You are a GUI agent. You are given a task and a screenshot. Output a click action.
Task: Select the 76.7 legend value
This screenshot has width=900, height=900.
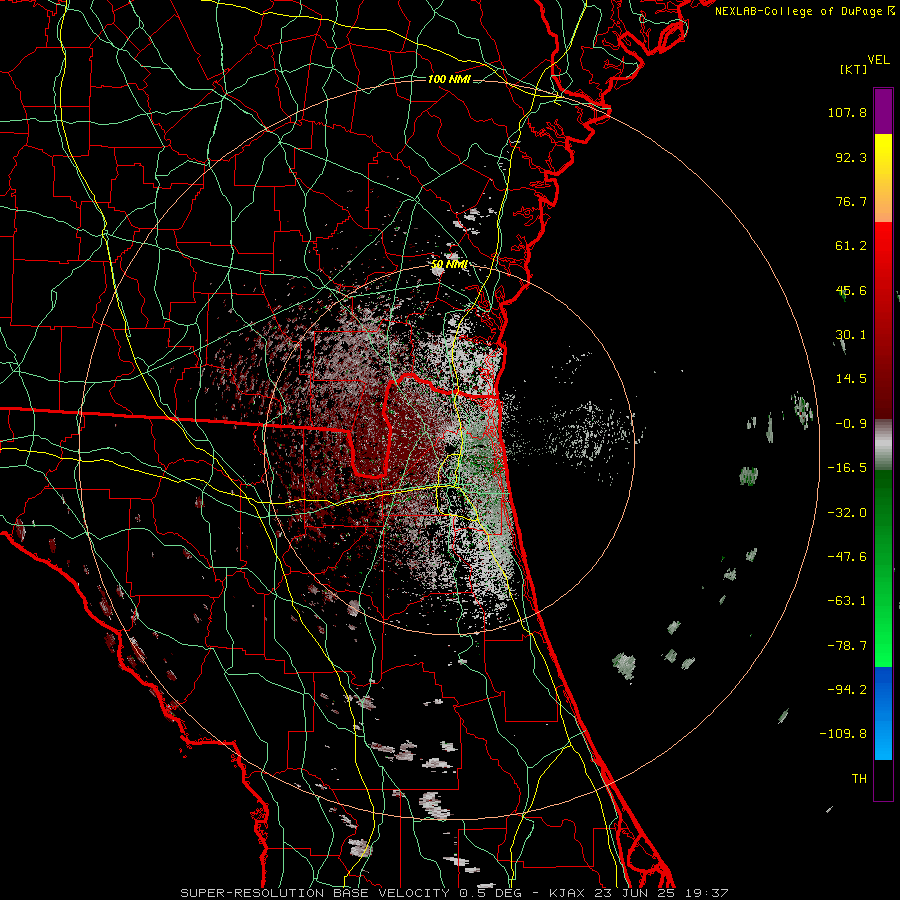click(x=851, y=201)
